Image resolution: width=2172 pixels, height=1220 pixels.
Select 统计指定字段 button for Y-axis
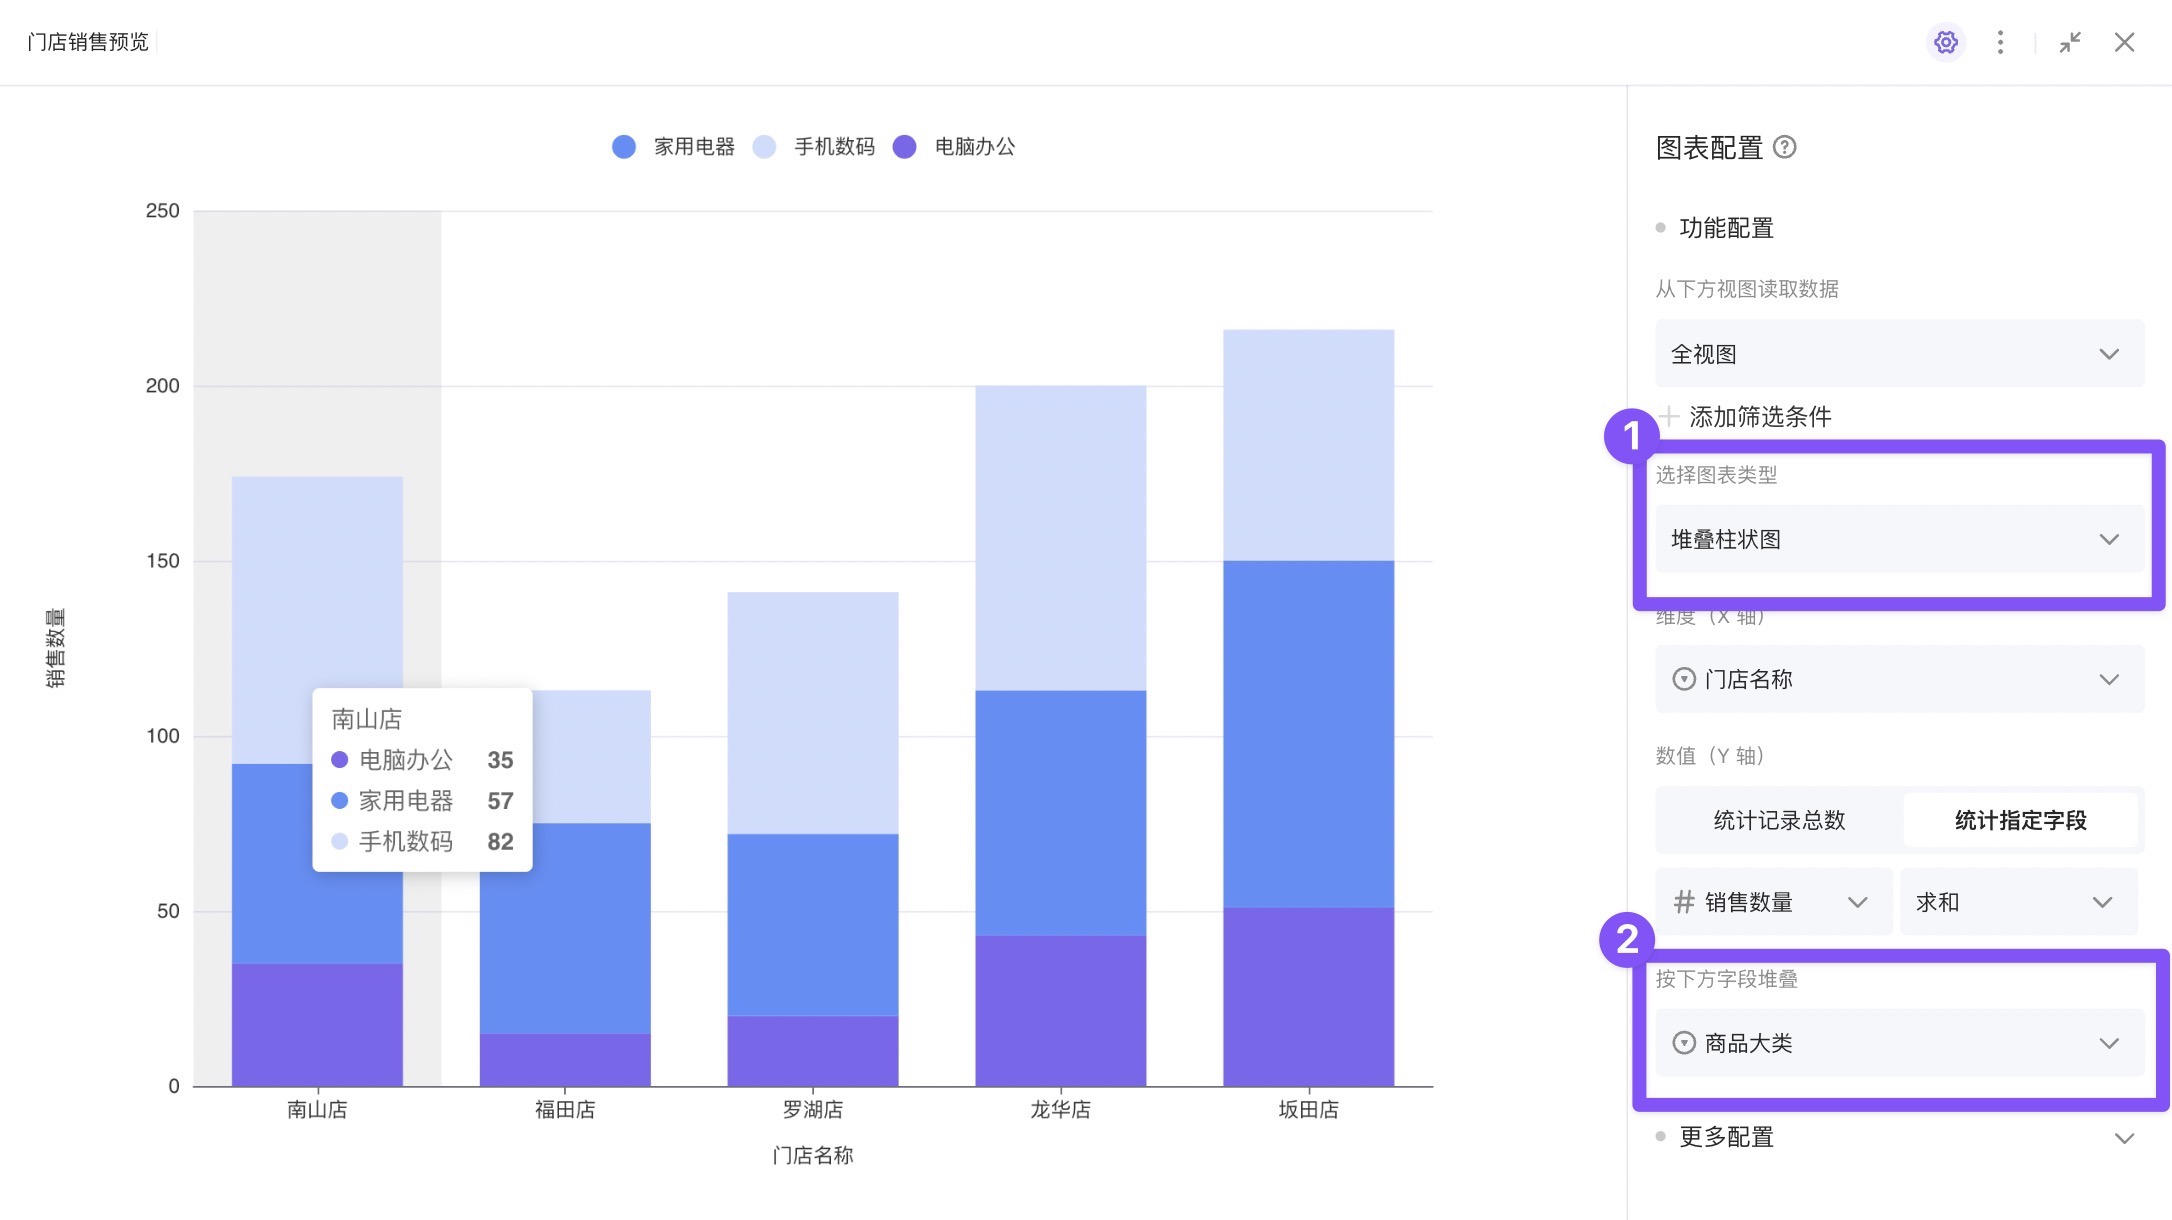click(2020, 819)
